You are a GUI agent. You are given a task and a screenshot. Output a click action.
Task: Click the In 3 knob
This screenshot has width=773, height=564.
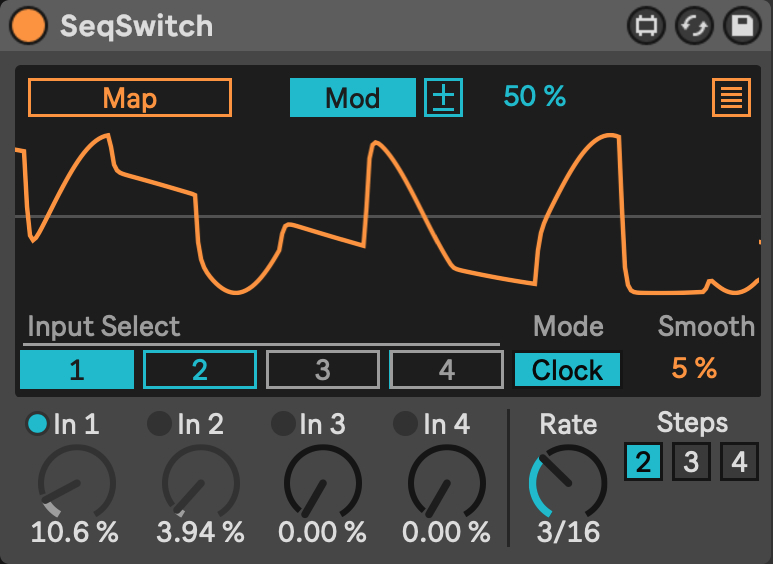322,482
